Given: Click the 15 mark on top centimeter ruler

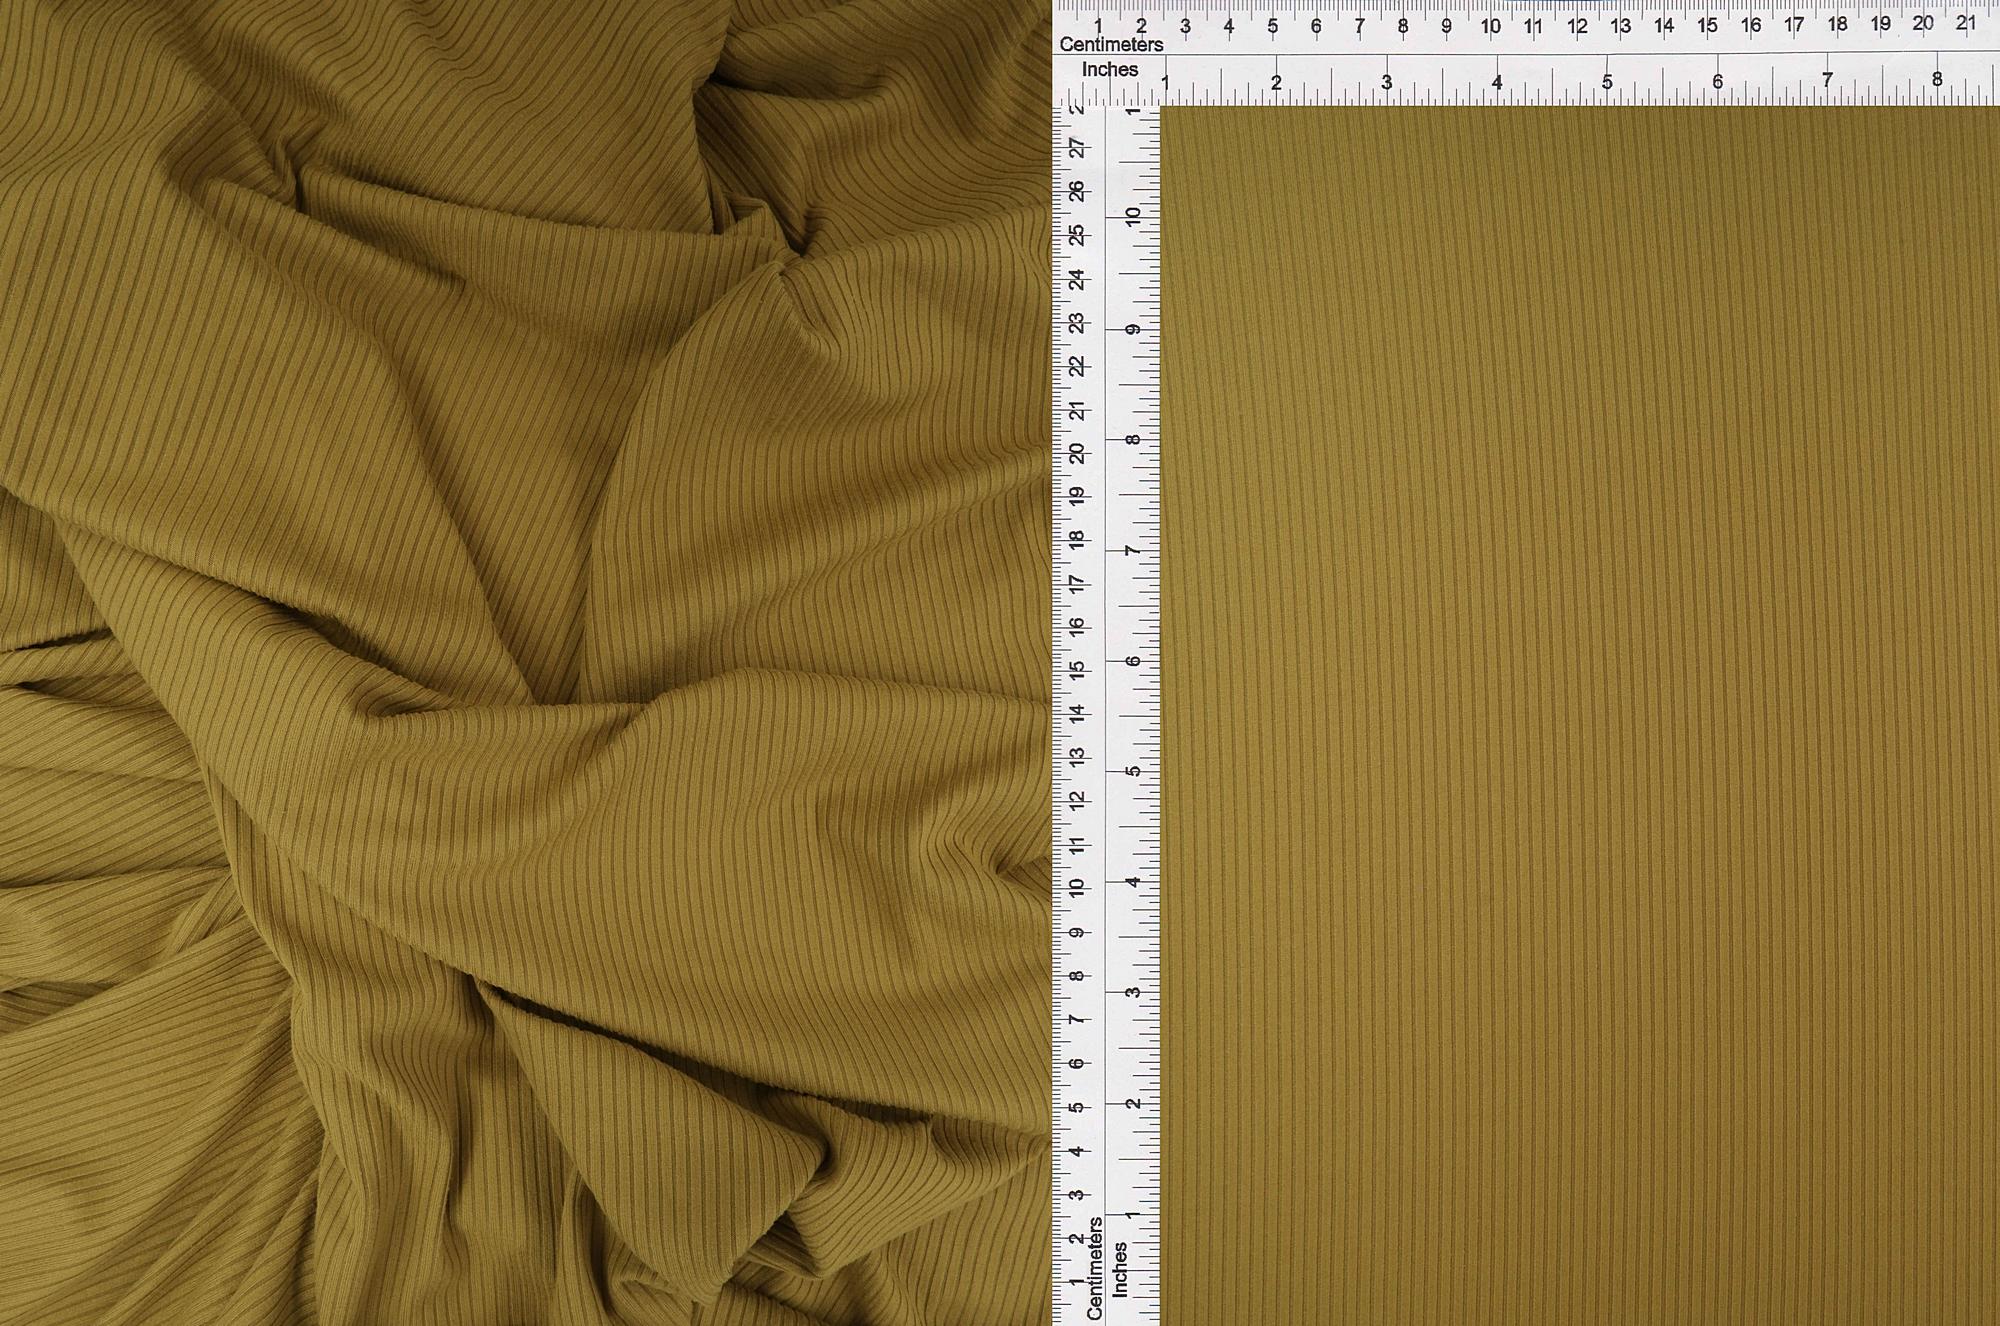Looking at the screenshot, I should 1707,26.
